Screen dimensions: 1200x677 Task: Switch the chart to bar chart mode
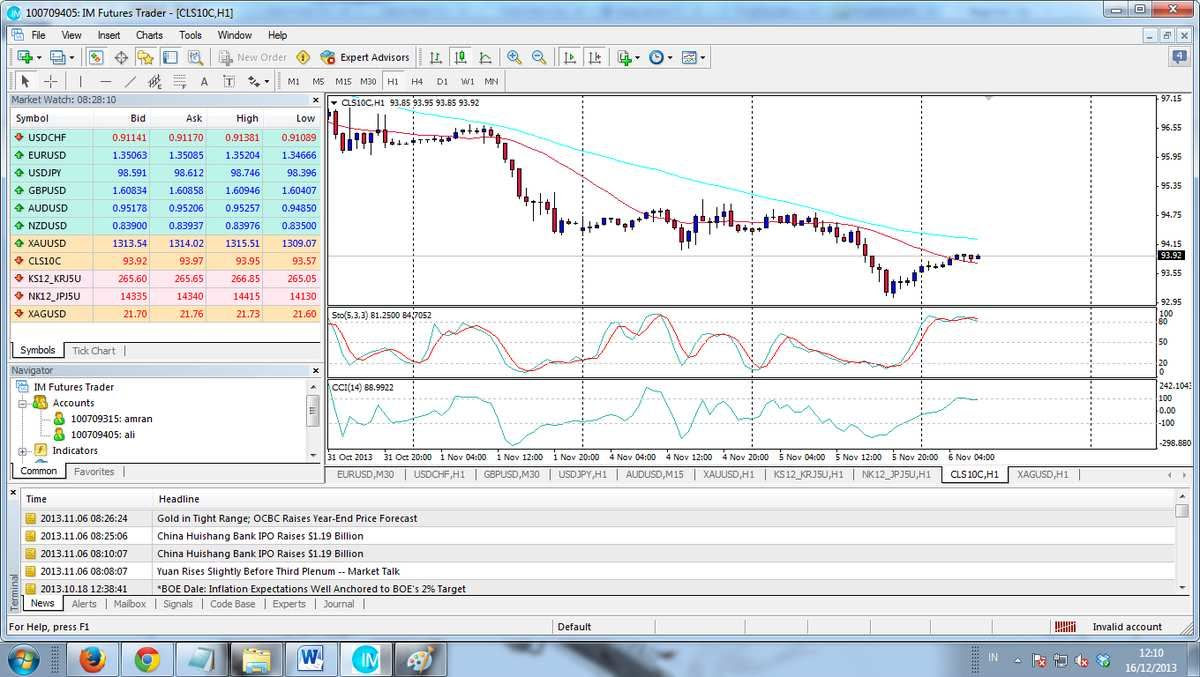[436, 57]
